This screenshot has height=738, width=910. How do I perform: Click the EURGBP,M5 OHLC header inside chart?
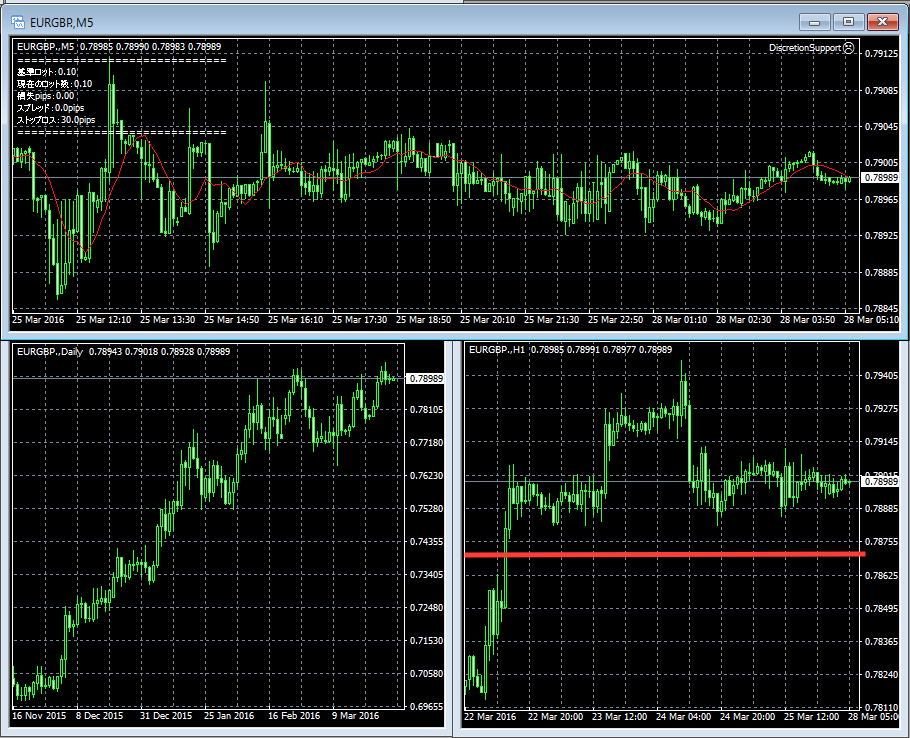click(x=119, y=46)
